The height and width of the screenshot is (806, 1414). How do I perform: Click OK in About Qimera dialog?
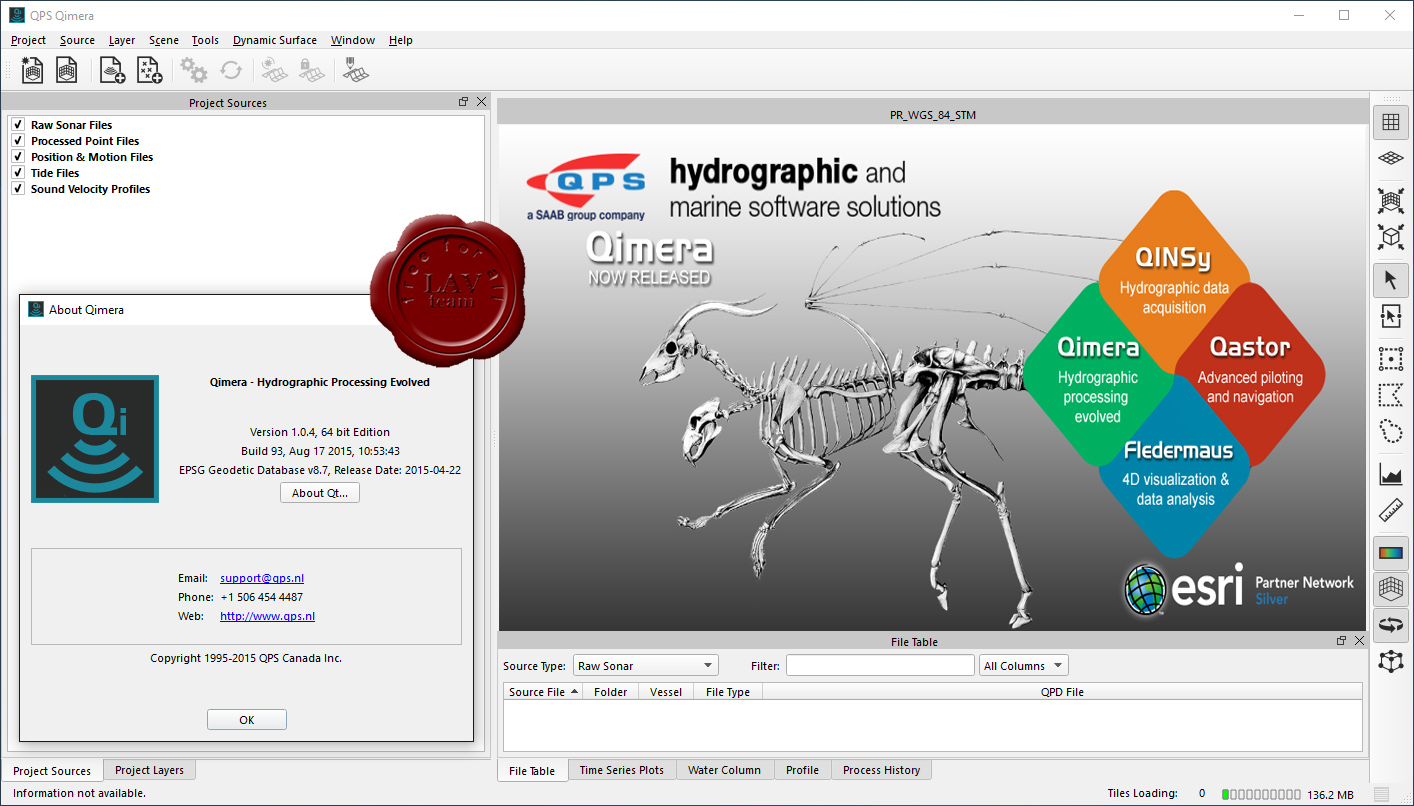coord(247,720)
